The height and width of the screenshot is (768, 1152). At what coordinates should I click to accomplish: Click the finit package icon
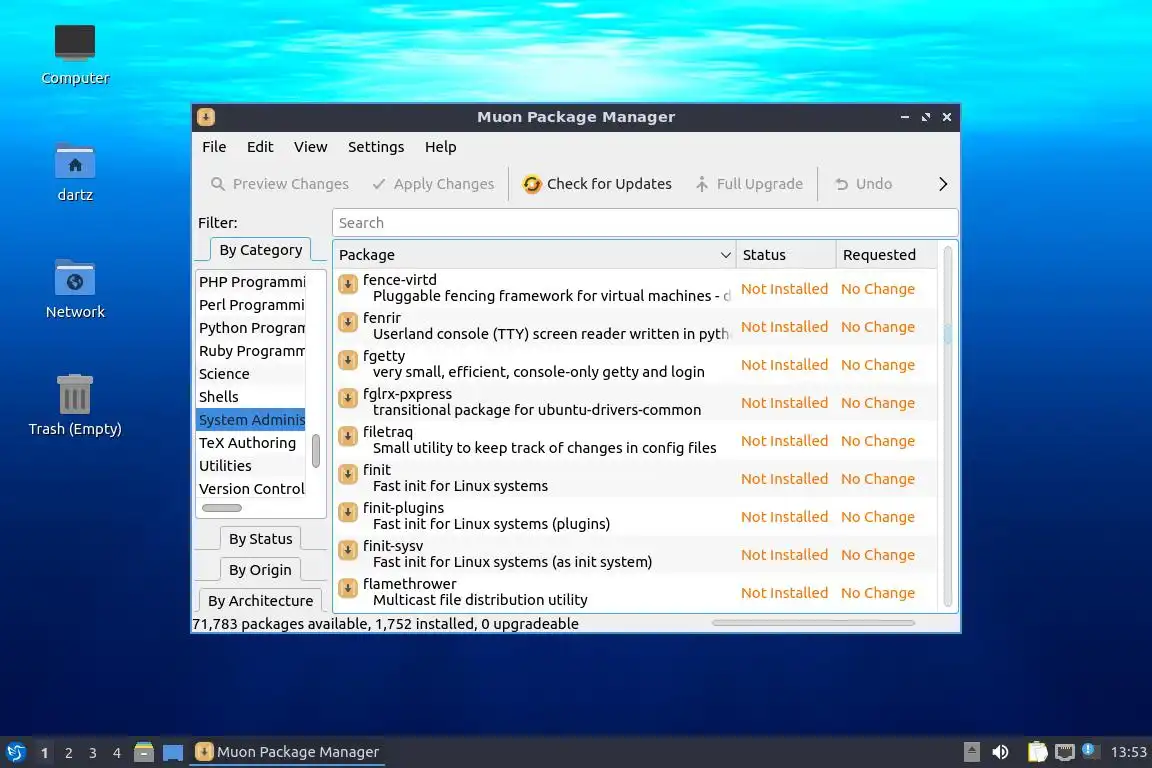(348, 474)
